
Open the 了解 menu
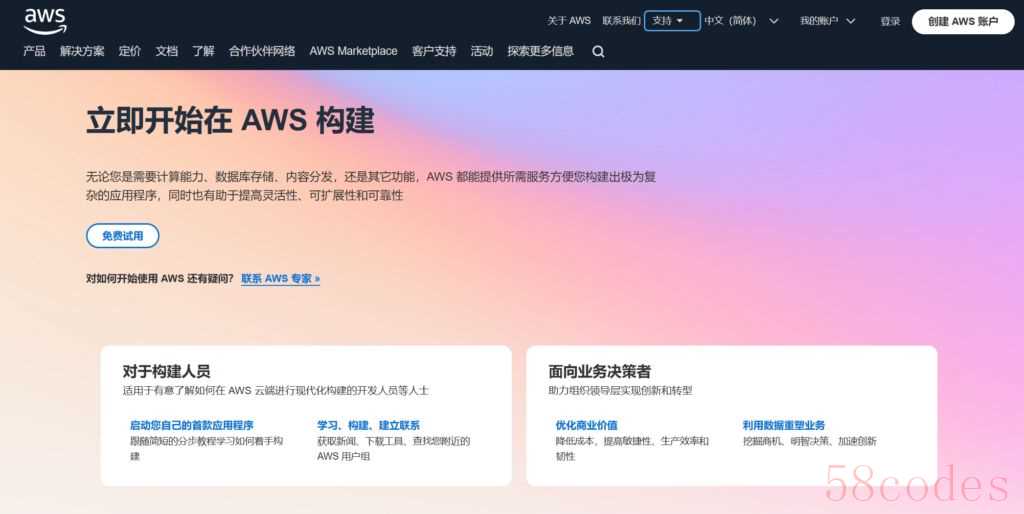click(x=203, y=51)
